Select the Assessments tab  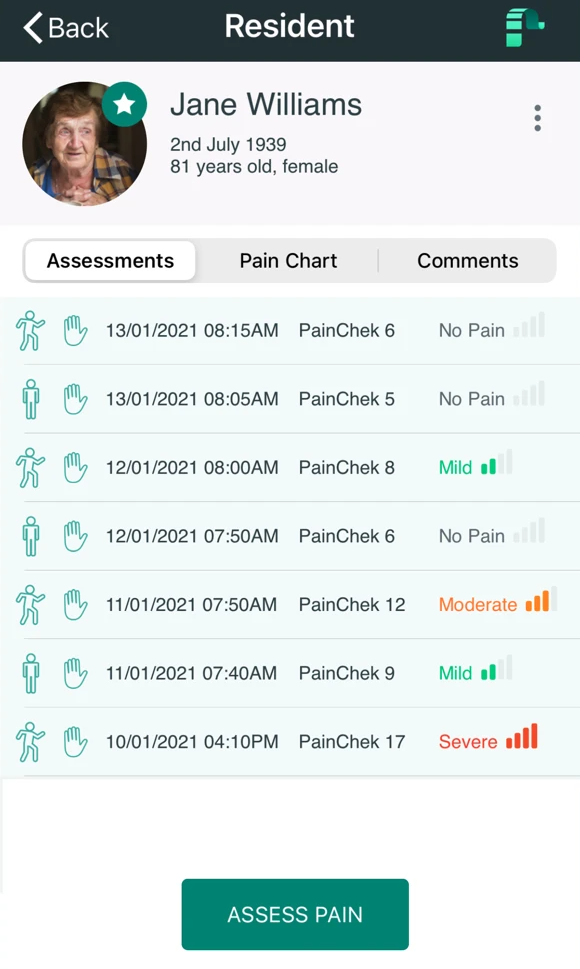click(111, 261)
